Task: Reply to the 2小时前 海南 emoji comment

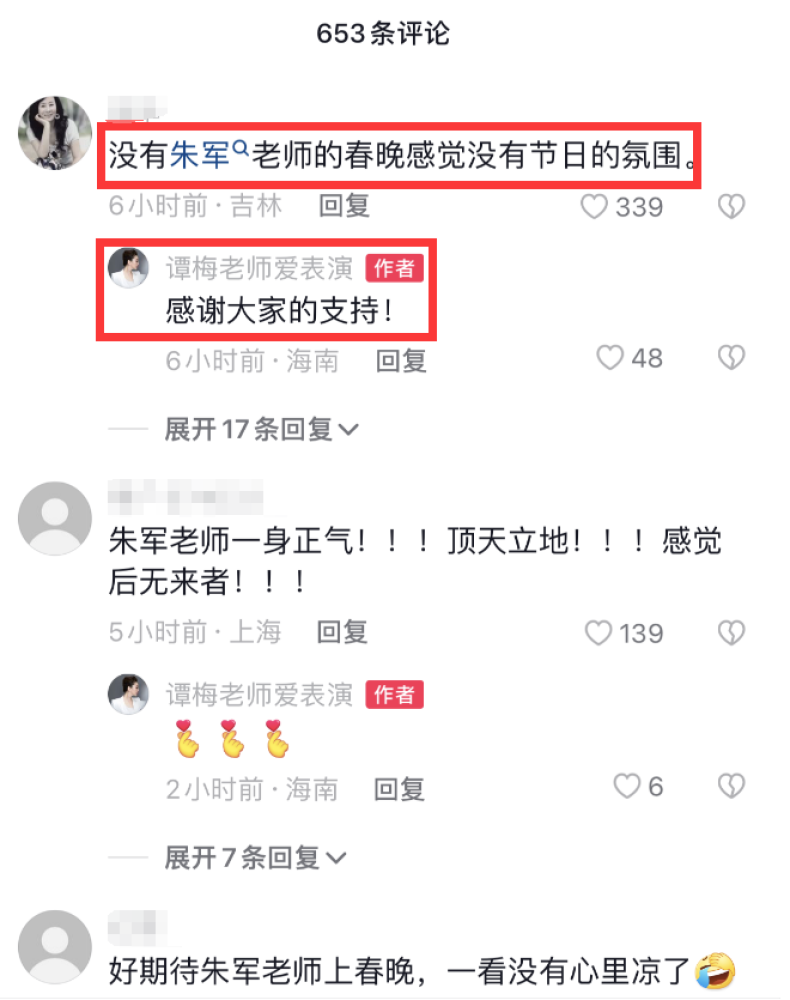Action: (399, 790)
